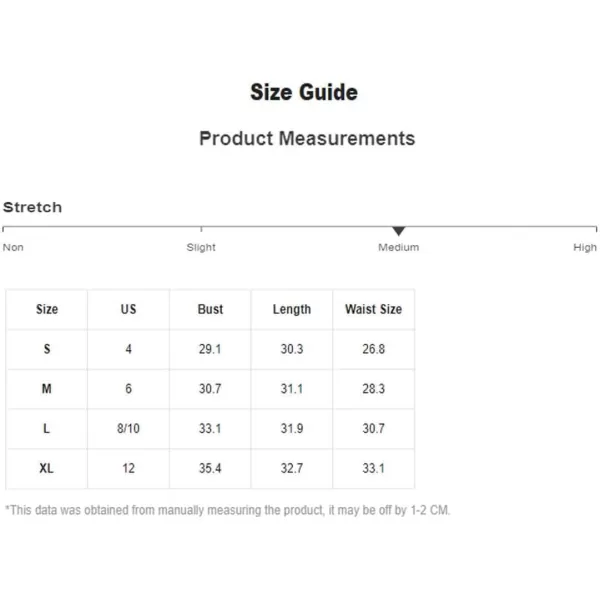Screen dimensions: 600x600
Task: Click the Medium stretch label
Action: (398, 247)
